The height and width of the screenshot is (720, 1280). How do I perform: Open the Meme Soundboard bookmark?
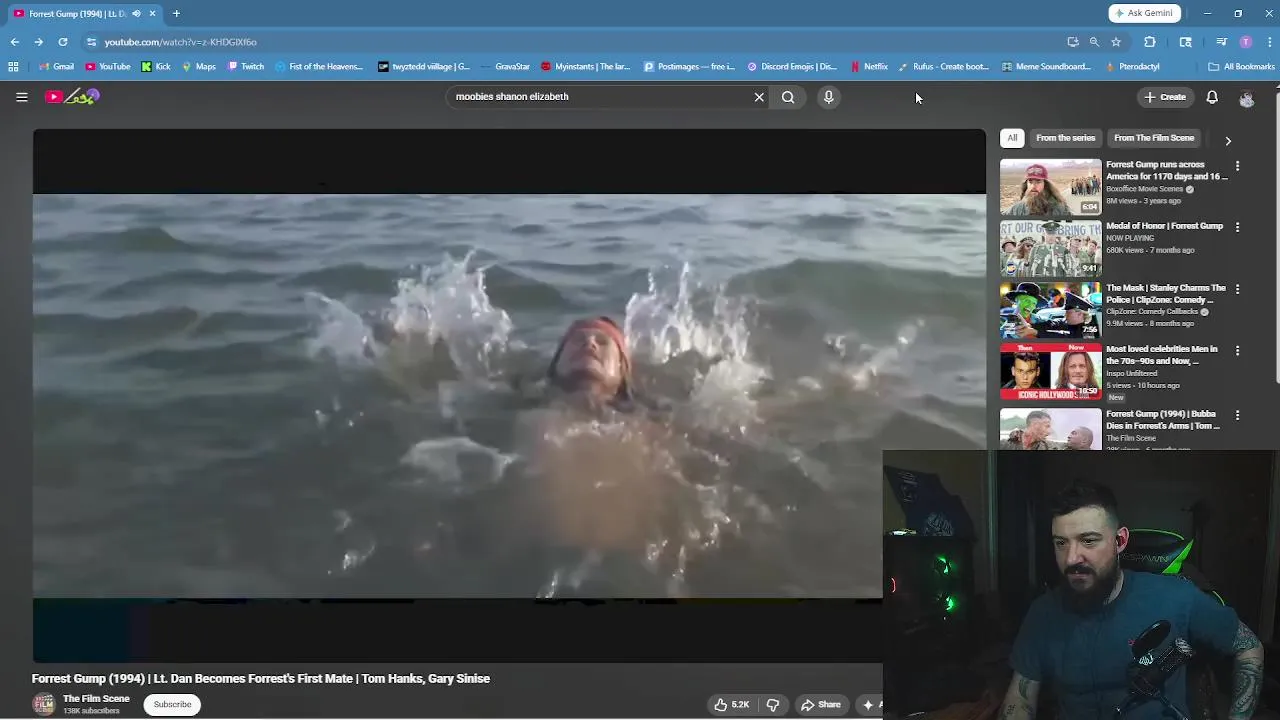1045,67
